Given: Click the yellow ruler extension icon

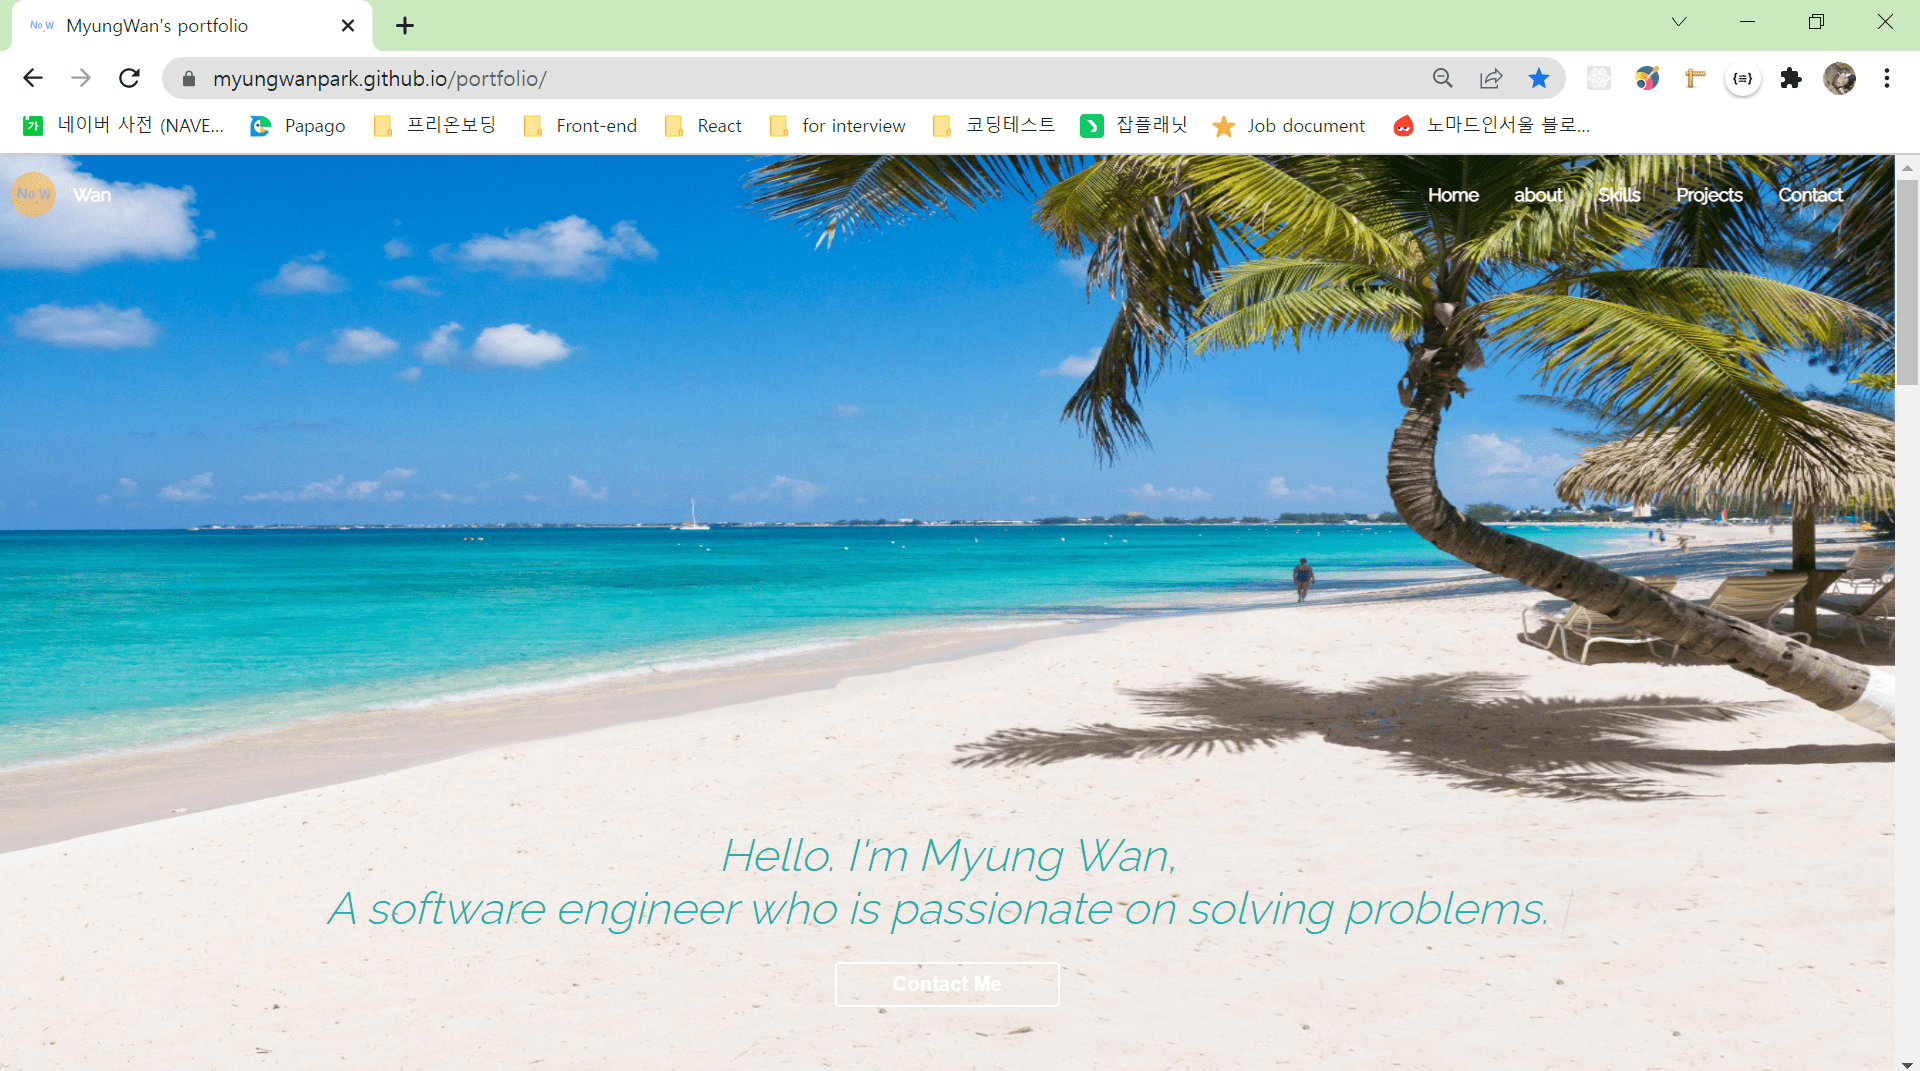Looking at the screenshot, I should click(x=1695, y=78).
